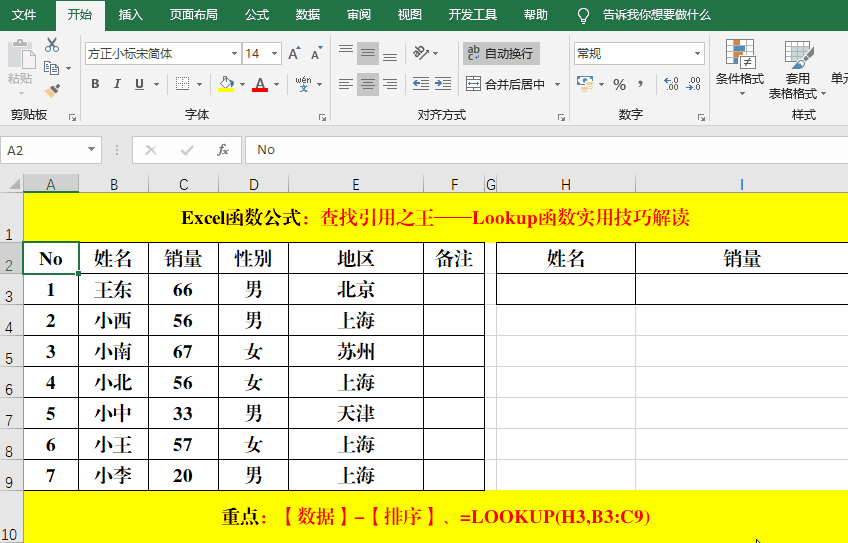
Task: Select the Format Painter brush
Action: pos(52,91)
